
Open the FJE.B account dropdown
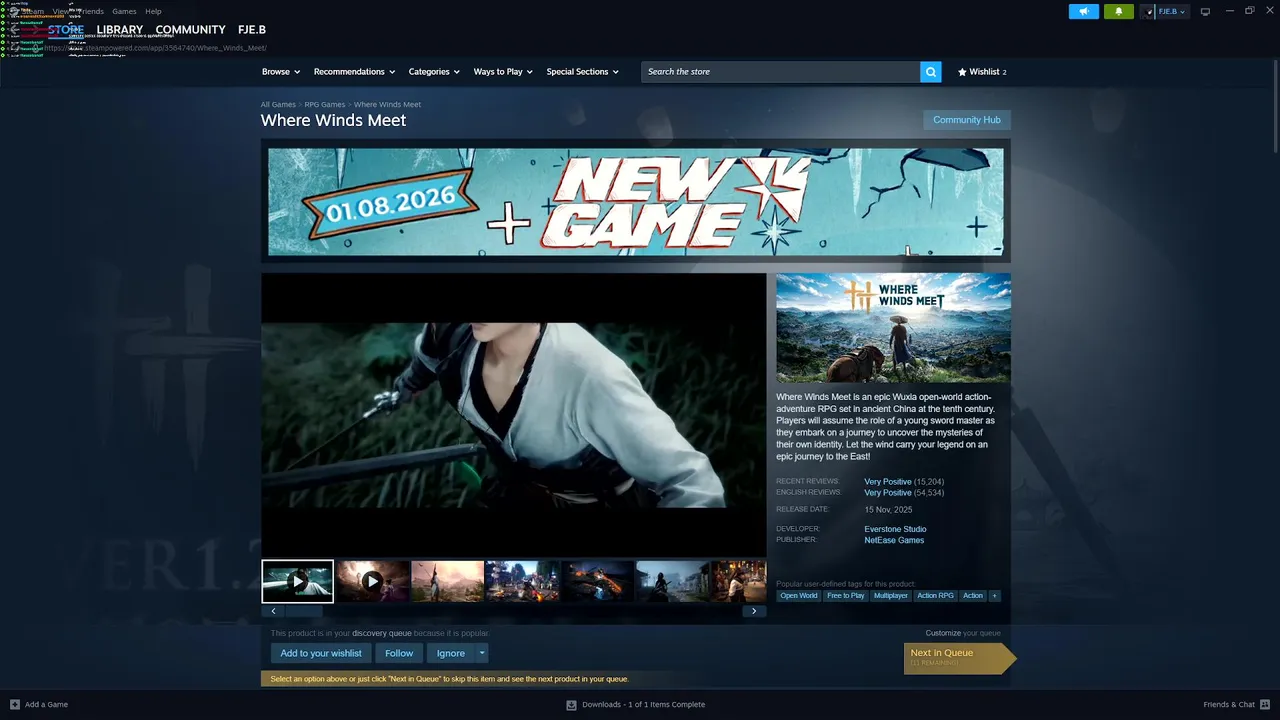point(1171,12)
